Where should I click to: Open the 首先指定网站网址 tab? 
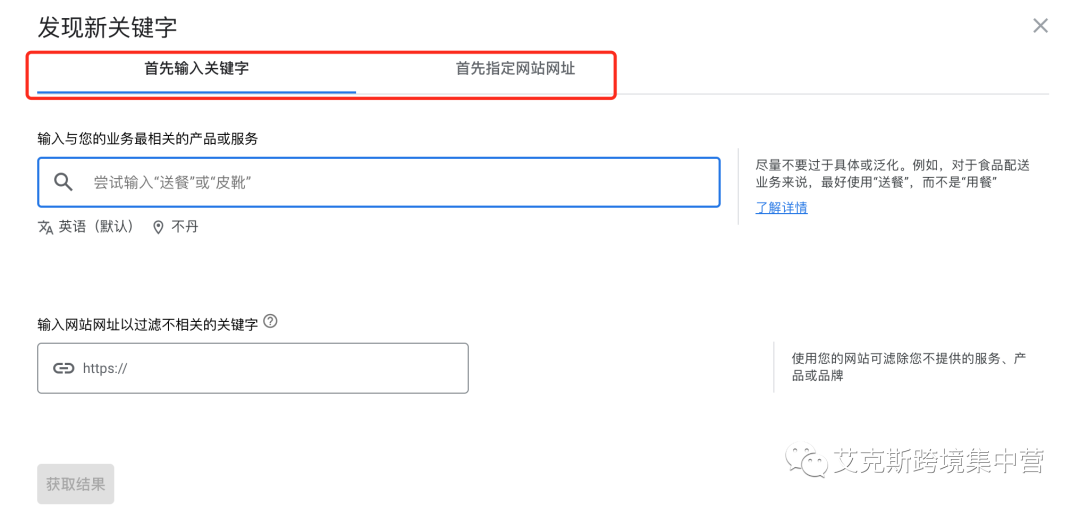515,69
